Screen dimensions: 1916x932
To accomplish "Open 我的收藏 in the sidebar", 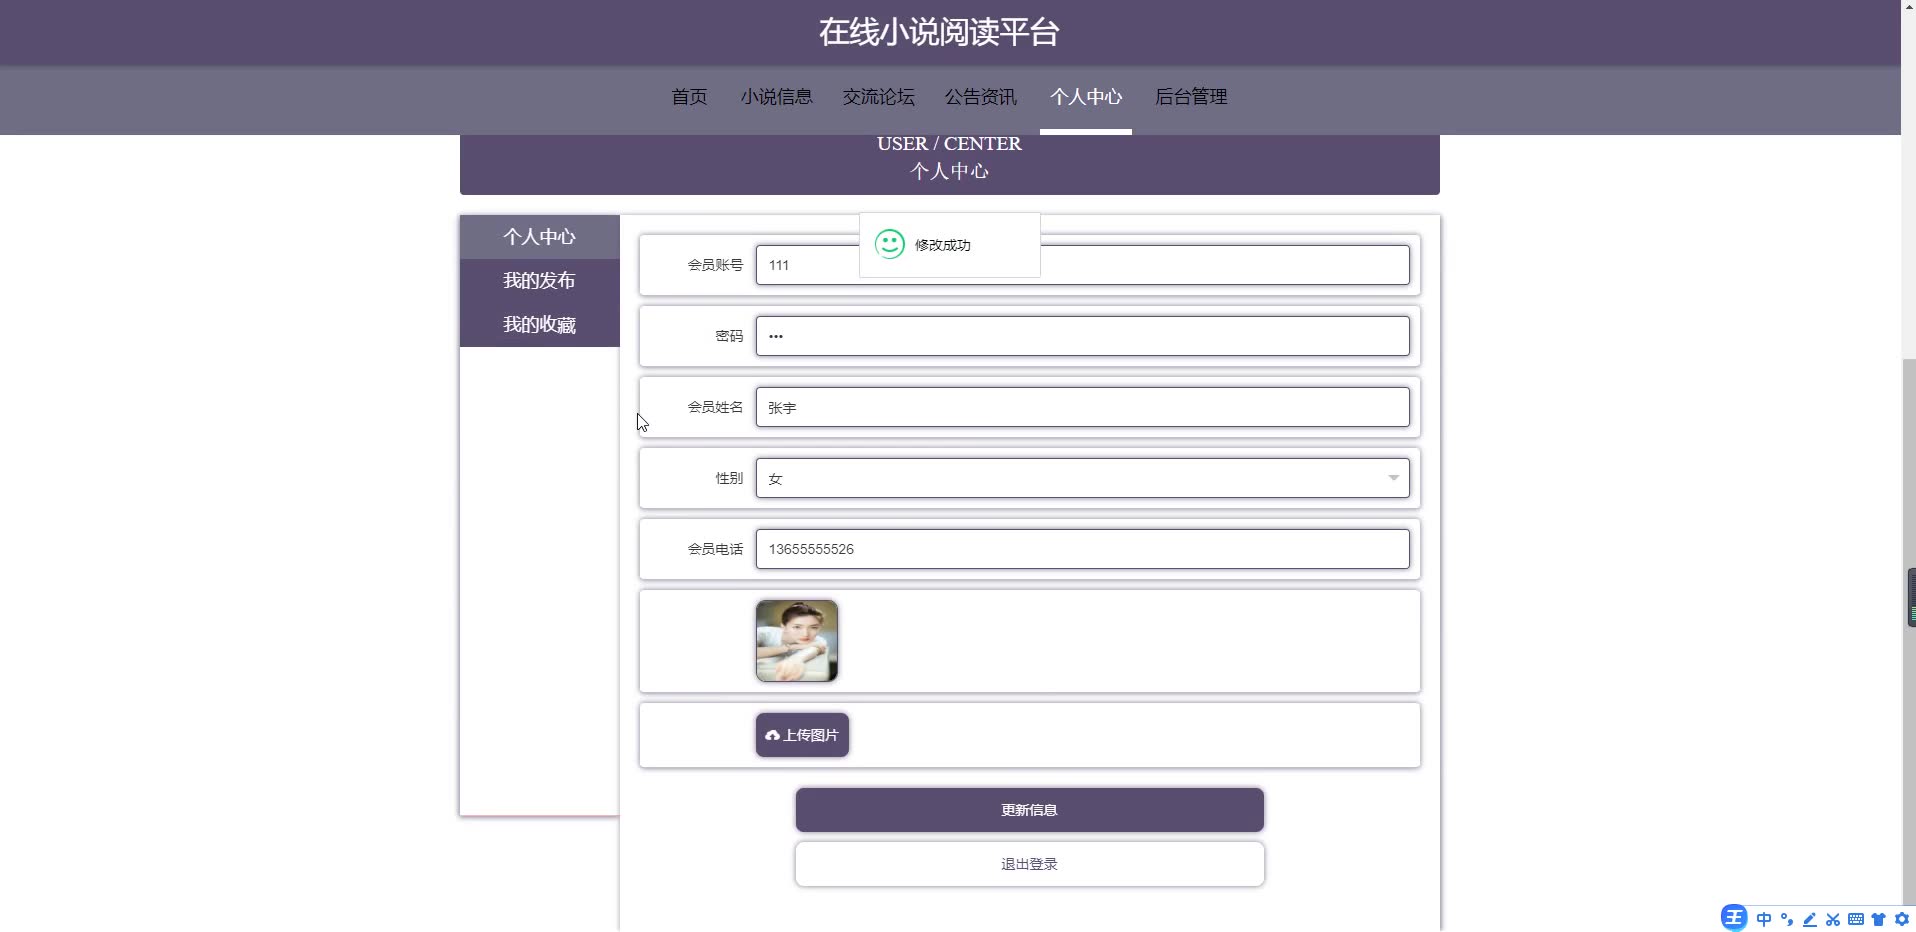I will point(540,325).
